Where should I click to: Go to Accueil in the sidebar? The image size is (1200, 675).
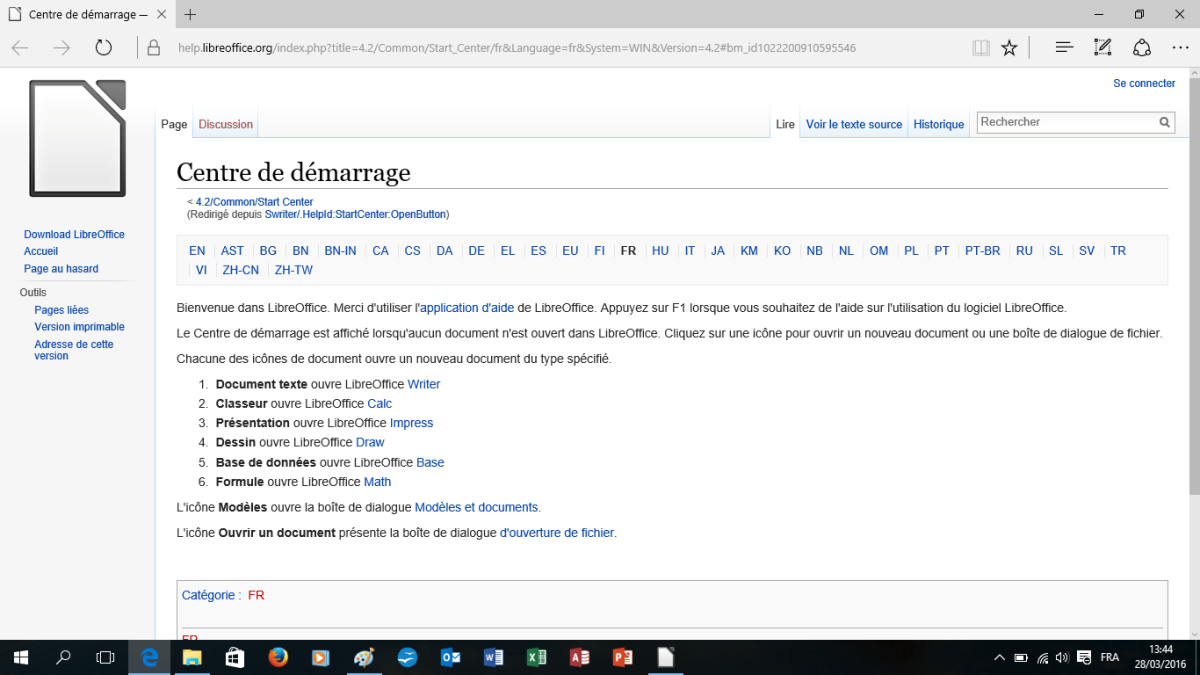[x=41, y=251]
